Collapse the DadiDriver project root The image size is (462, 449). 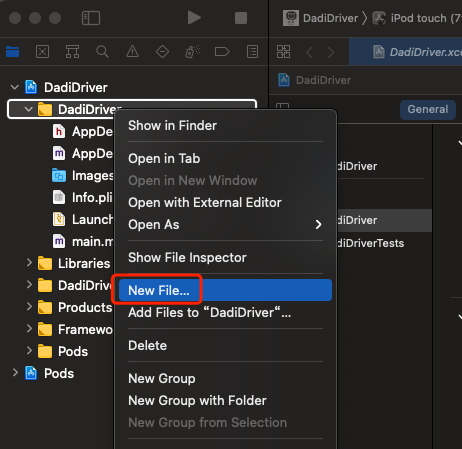click(x=15, y=87)
